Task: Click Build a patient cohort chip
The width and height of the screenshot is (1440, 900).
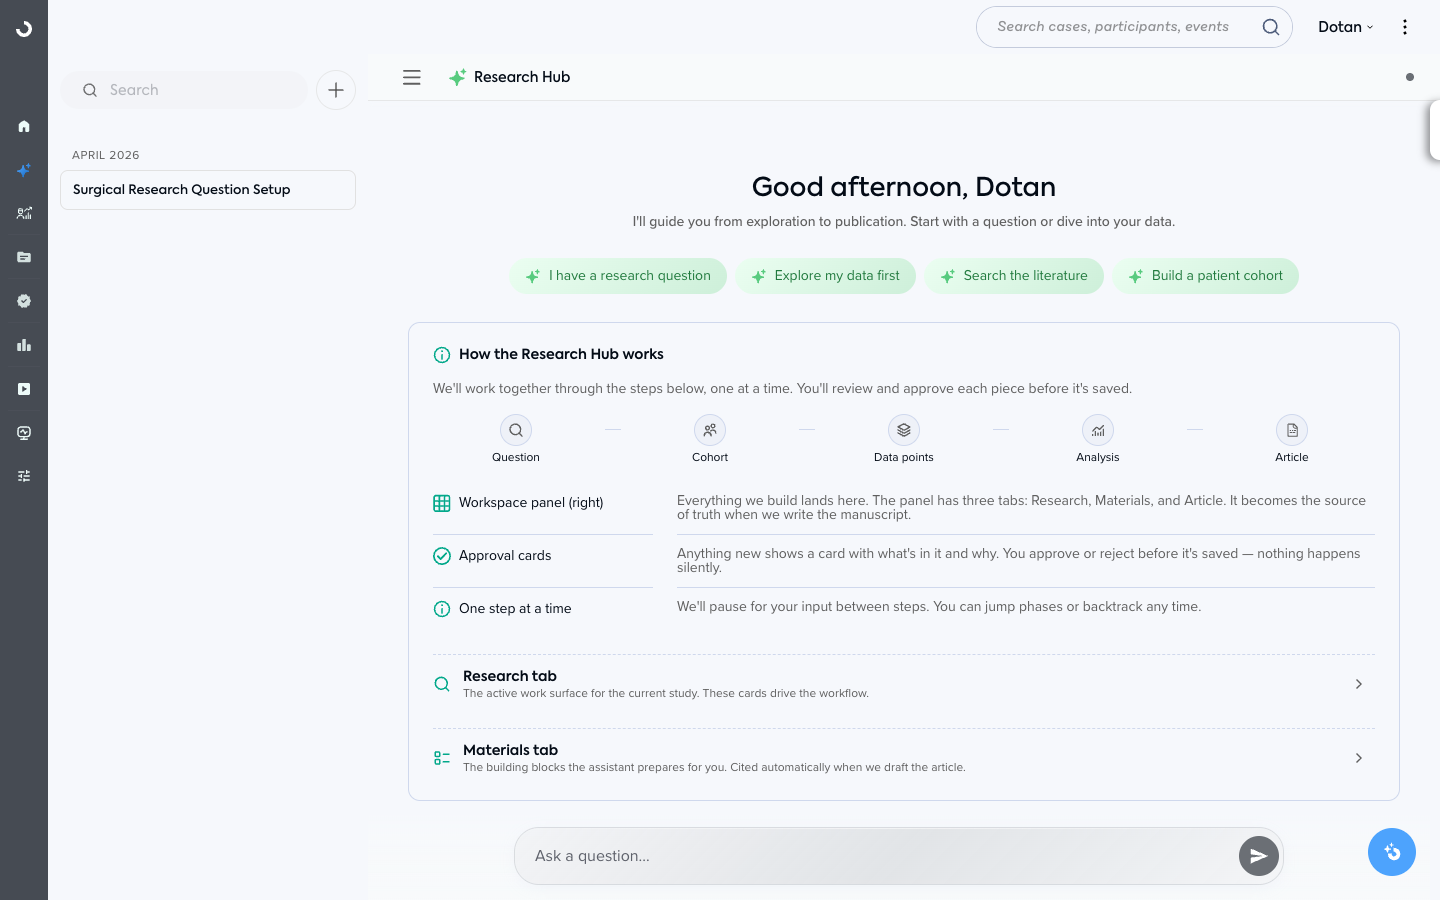Action: pos(1205,276)
